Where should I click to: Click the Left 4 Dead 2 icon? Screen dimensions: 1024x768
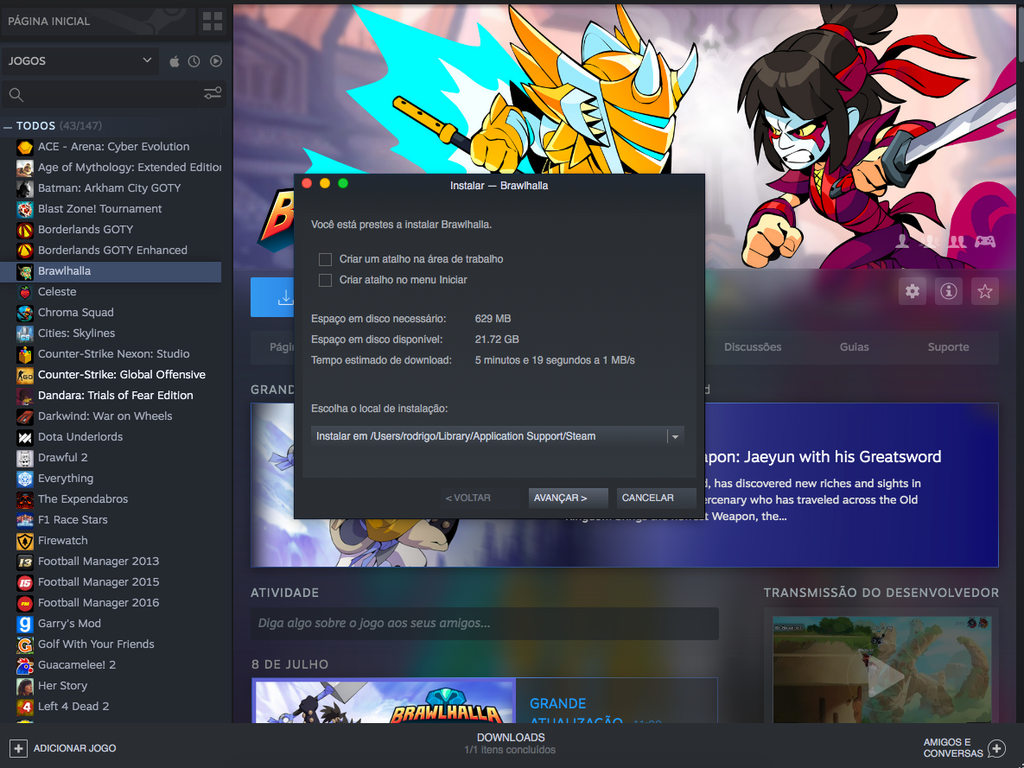tap(25, 707)
